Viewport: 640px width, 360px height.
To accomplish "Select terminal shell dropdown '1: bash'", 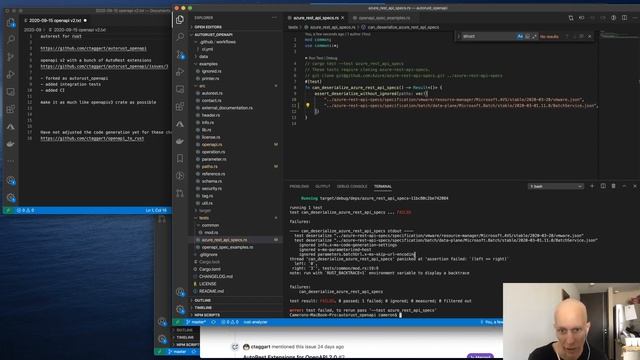I will click(x=555, y=186).
